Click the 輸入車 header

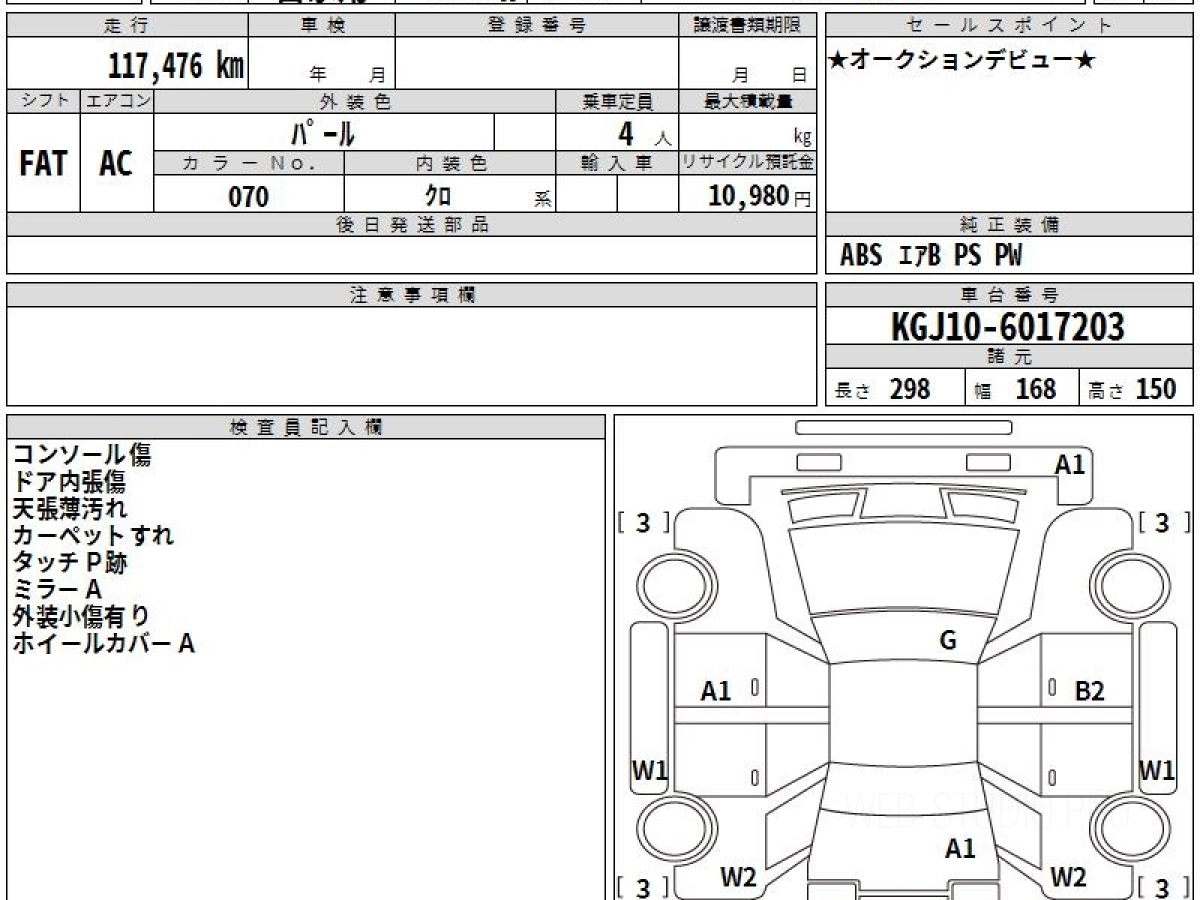(x=617, y=163)
